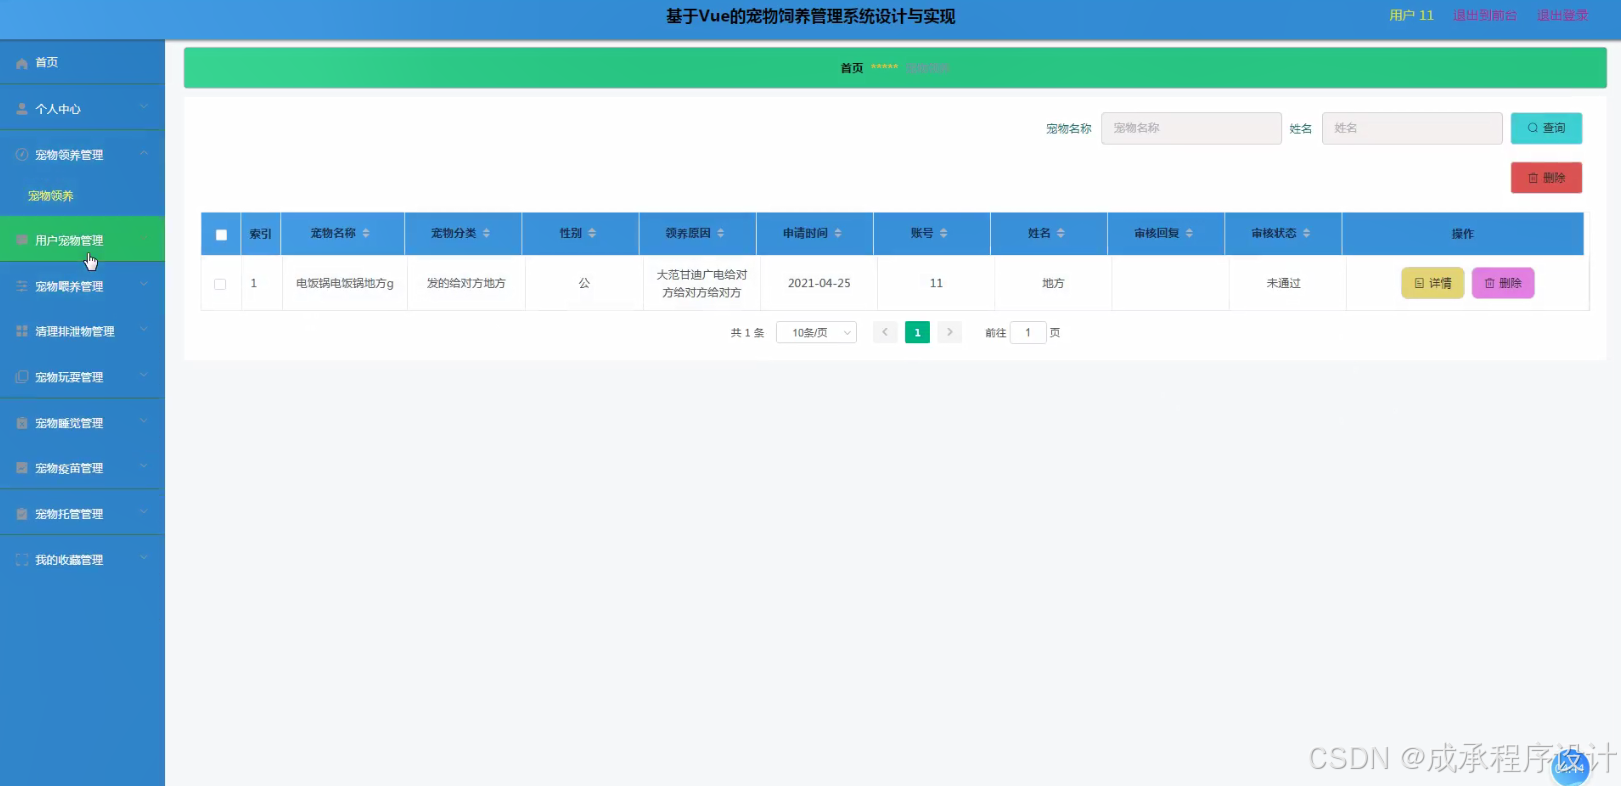
Task: Click the grid icon beside 清理排泄物管理
Action: (22, 331)
